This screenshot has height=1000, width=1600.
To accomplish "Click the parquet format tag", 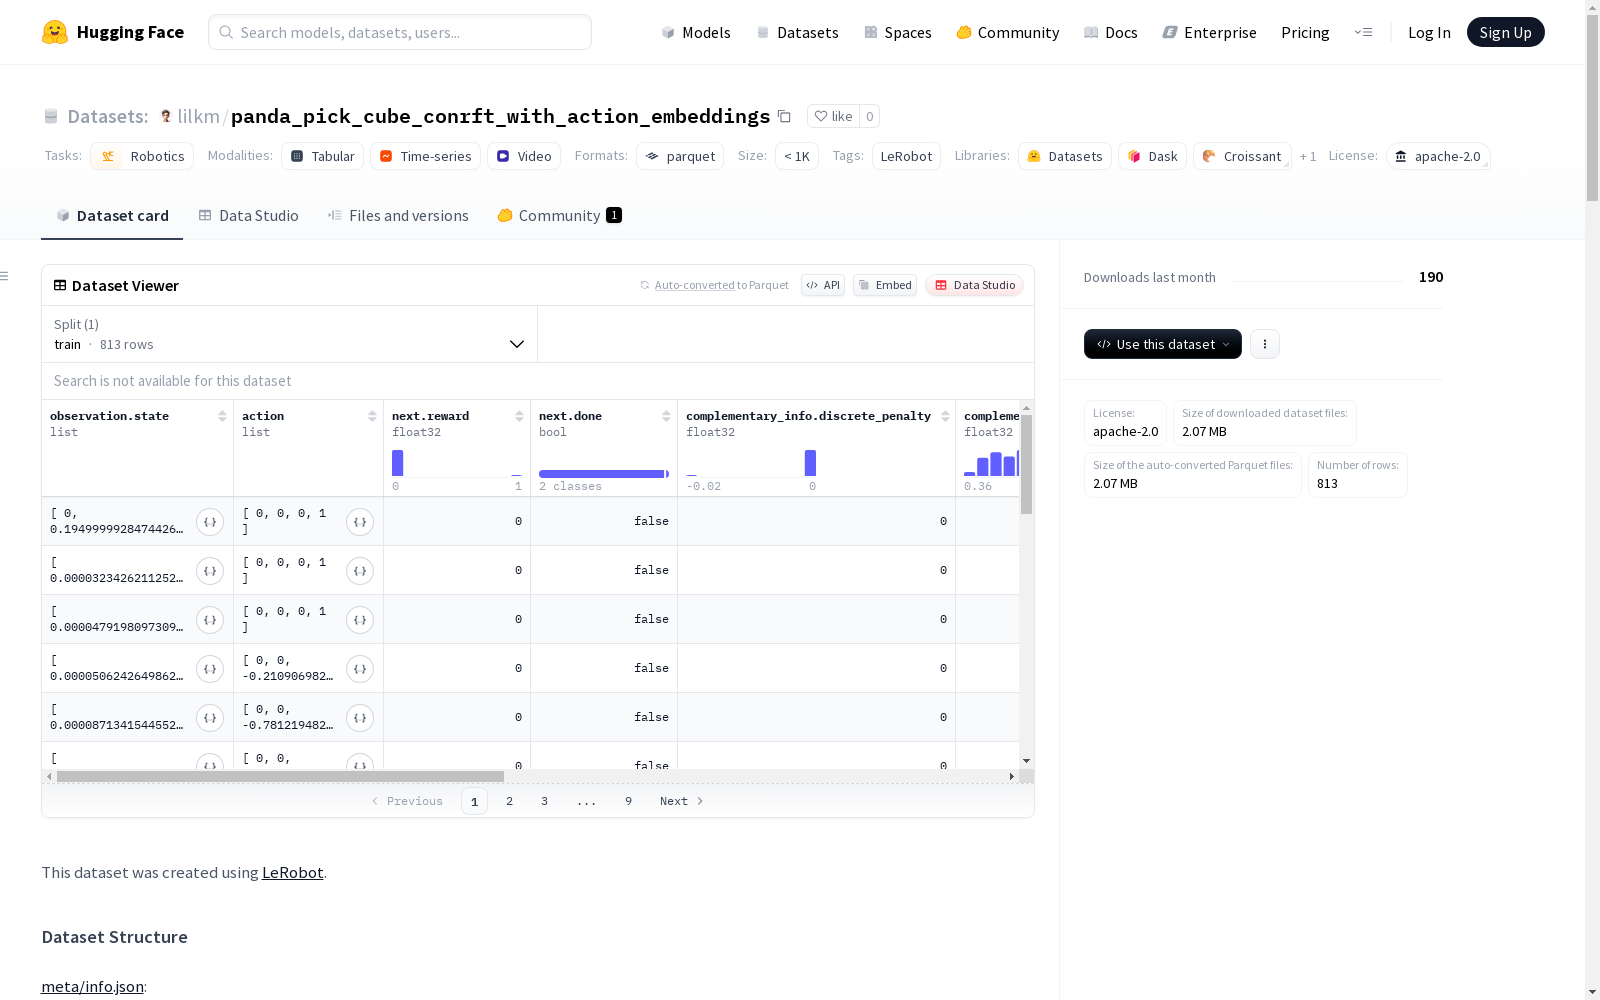I will (680, 156).
